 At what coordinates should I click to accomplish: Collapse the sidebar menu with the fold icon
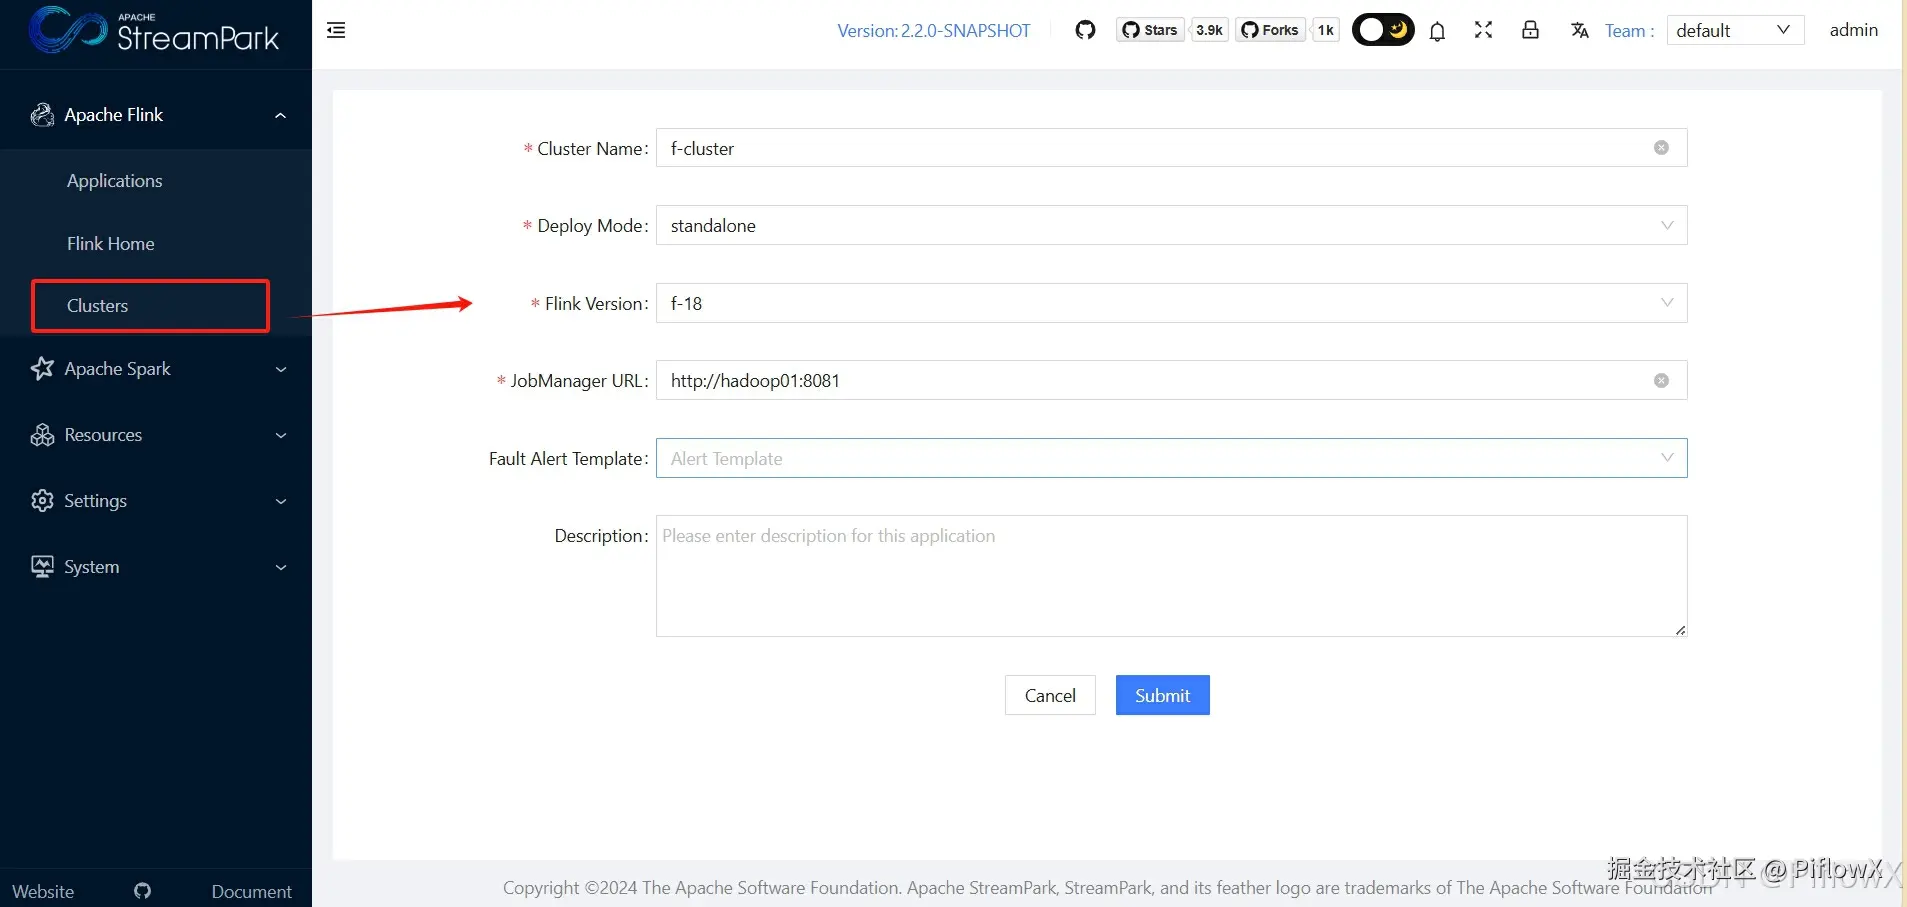(x=336, y=30)
